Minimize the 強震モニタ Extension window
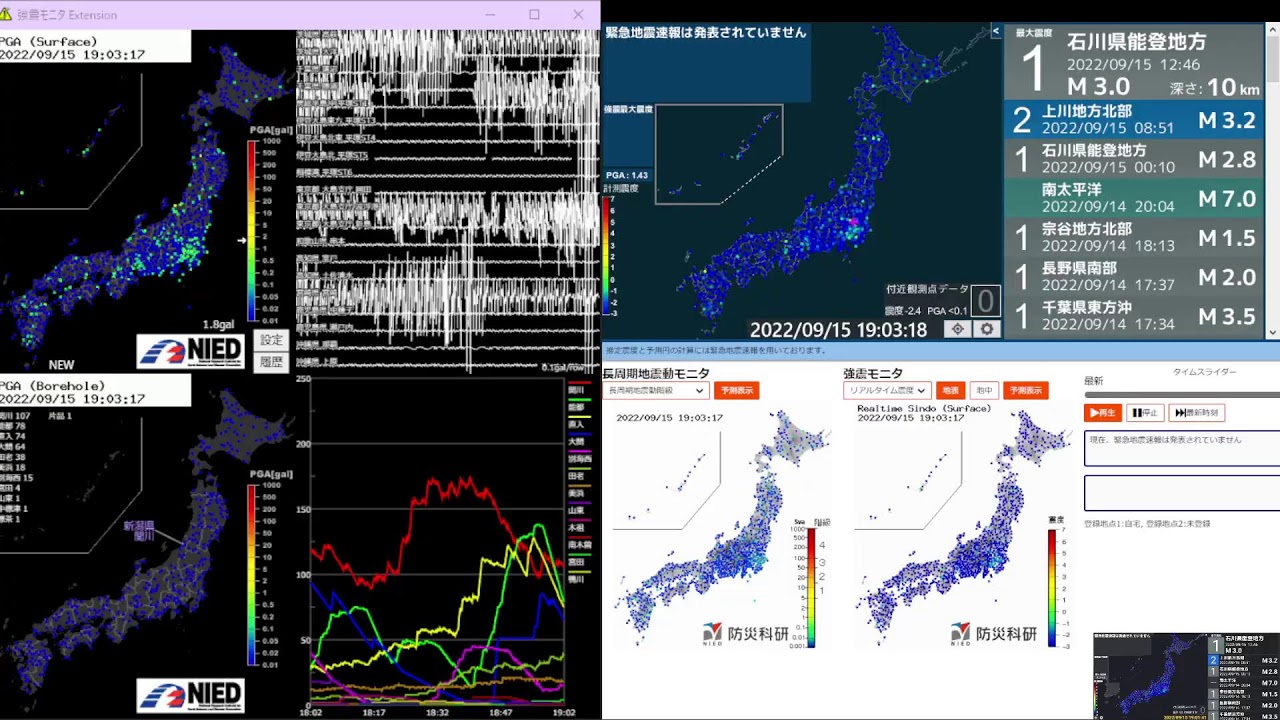1280x720 pixels. point(490,14)
